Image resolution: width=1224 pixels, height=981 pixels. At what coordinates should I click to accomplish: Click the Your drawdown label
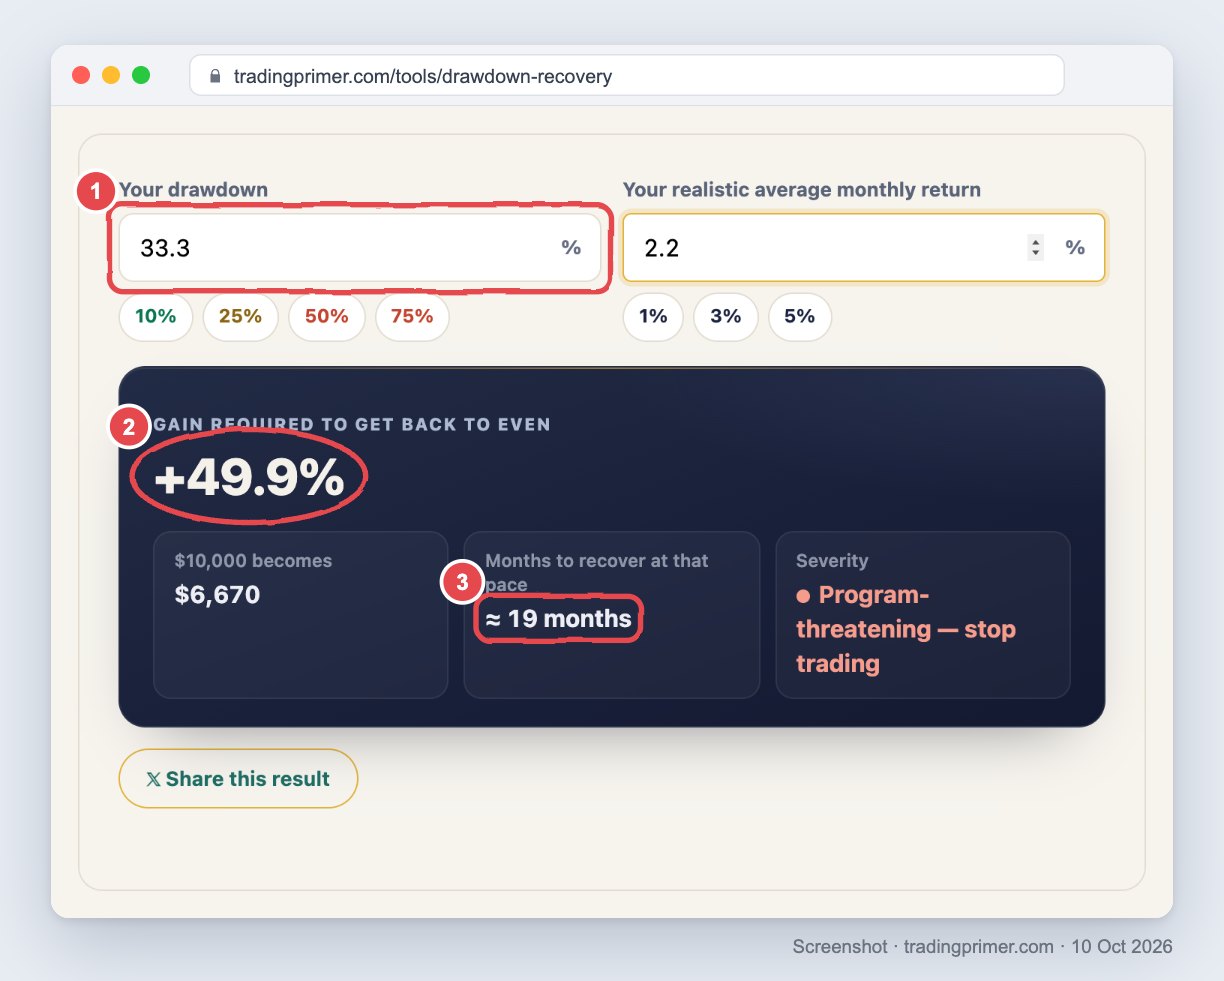(x=194, y=190)
